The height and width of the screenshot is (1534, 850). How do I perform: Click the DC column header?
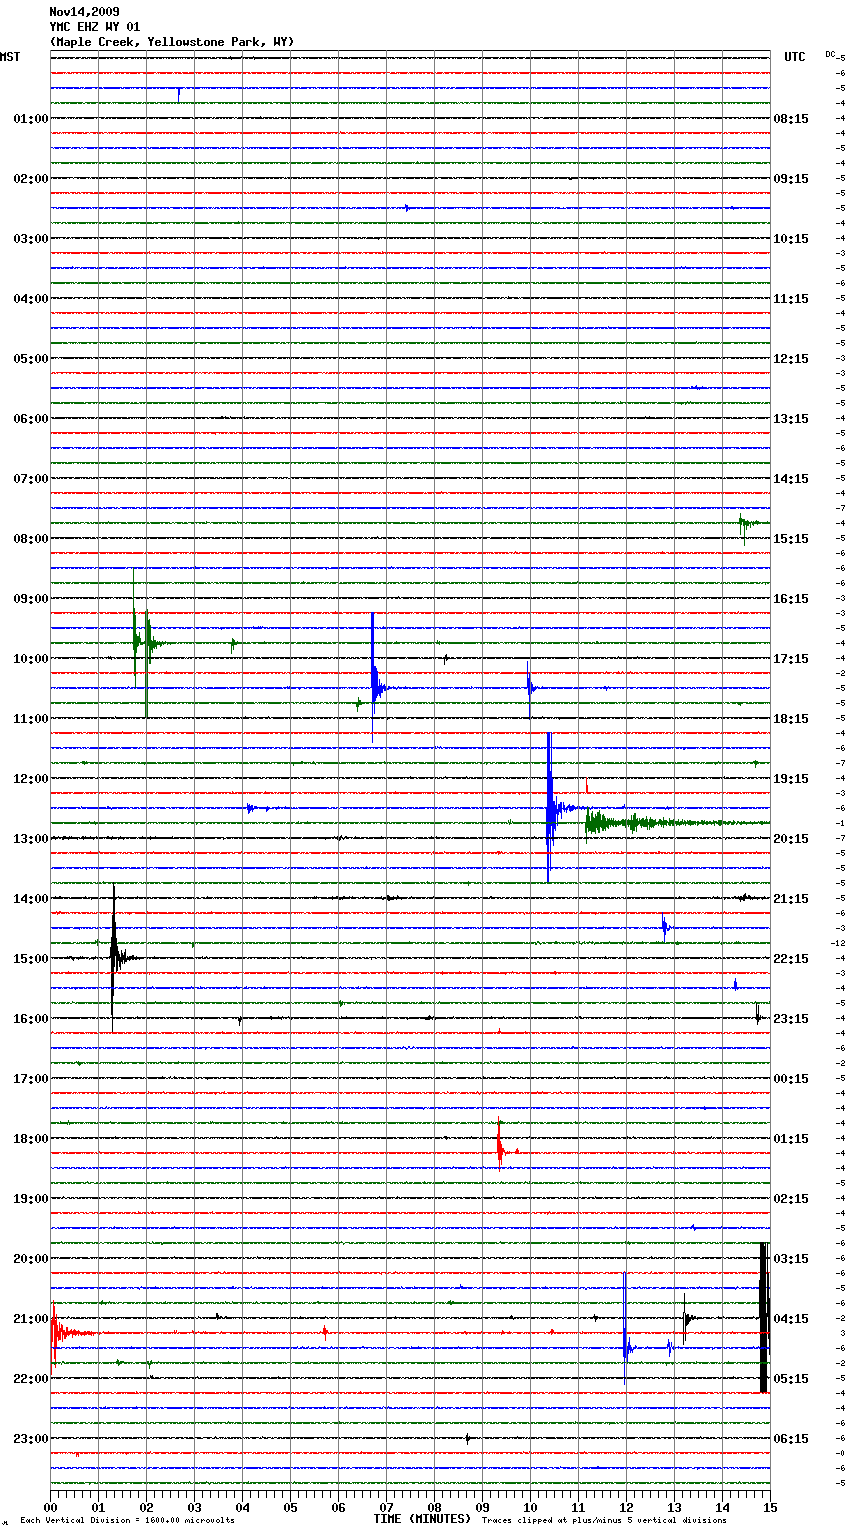coord(831,54)
